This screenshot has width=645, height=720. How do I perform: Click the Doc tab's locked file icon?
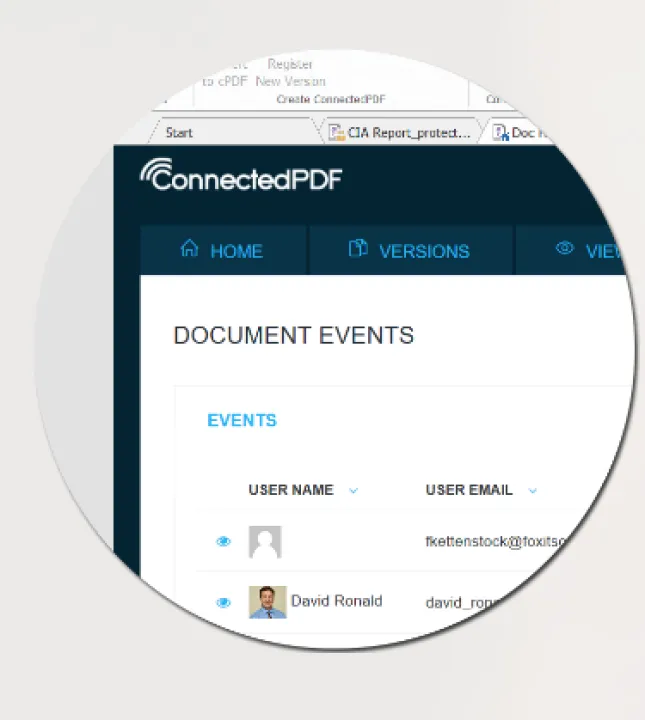point(501,133)
